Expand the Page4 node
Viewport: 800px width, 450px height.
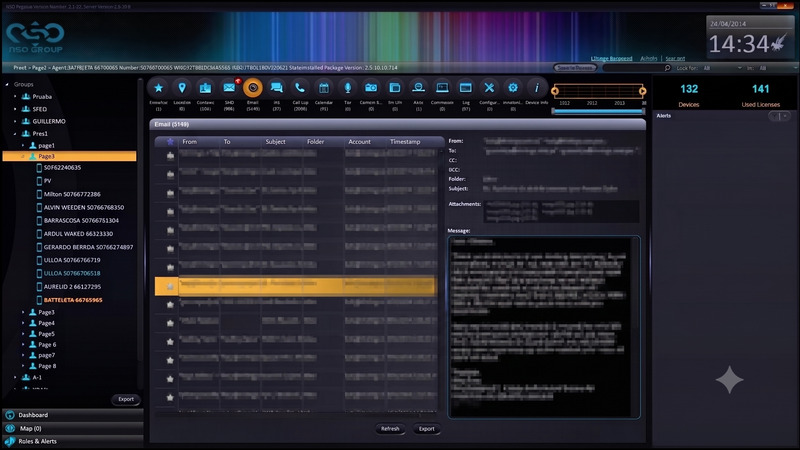pyautogui.click(x=23, y=323)
